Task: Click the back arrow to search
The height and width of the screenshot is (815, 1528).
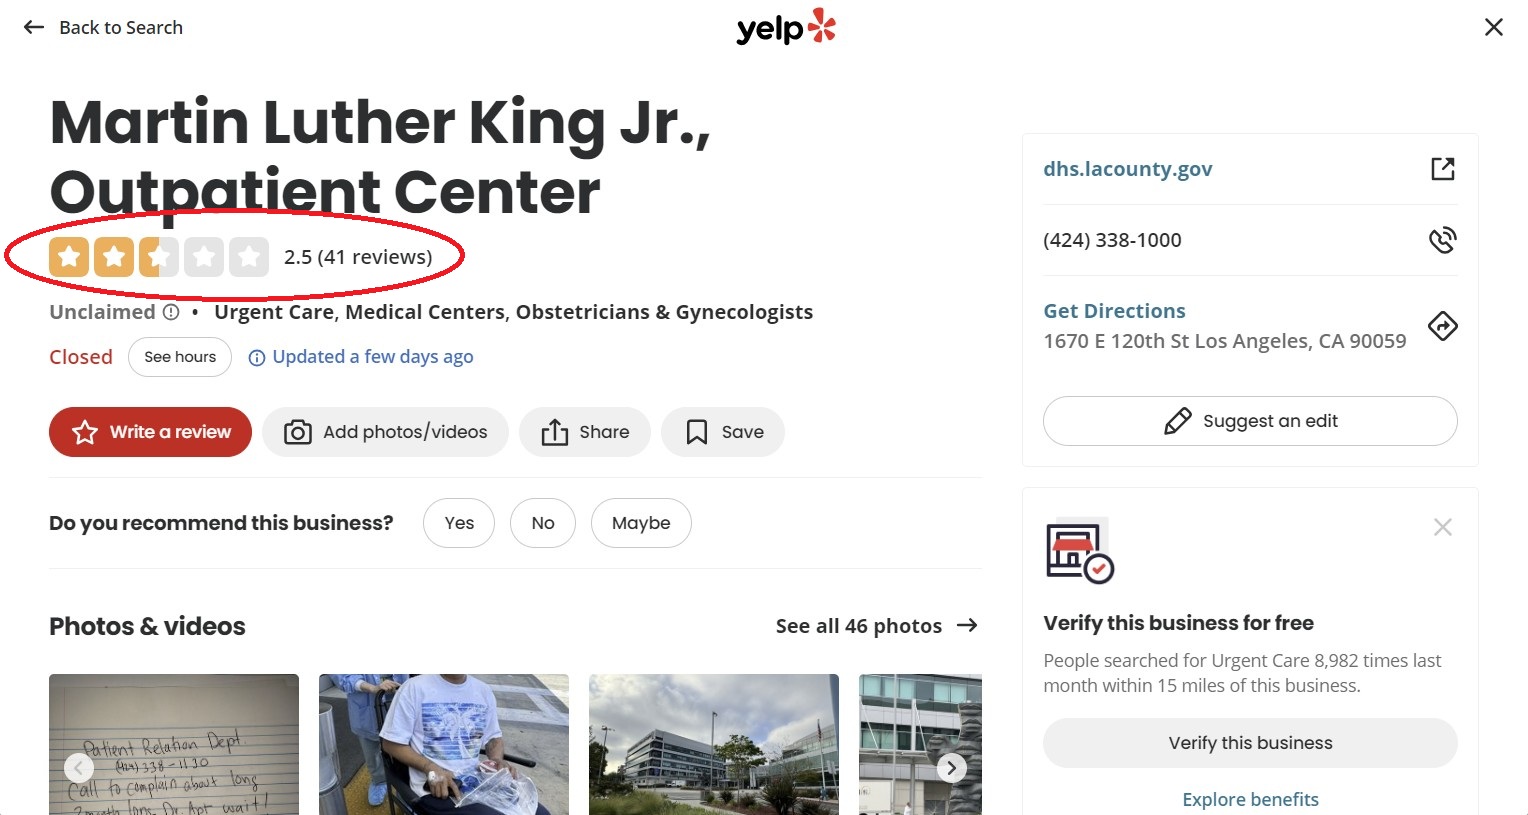Action: coord(34,27)
